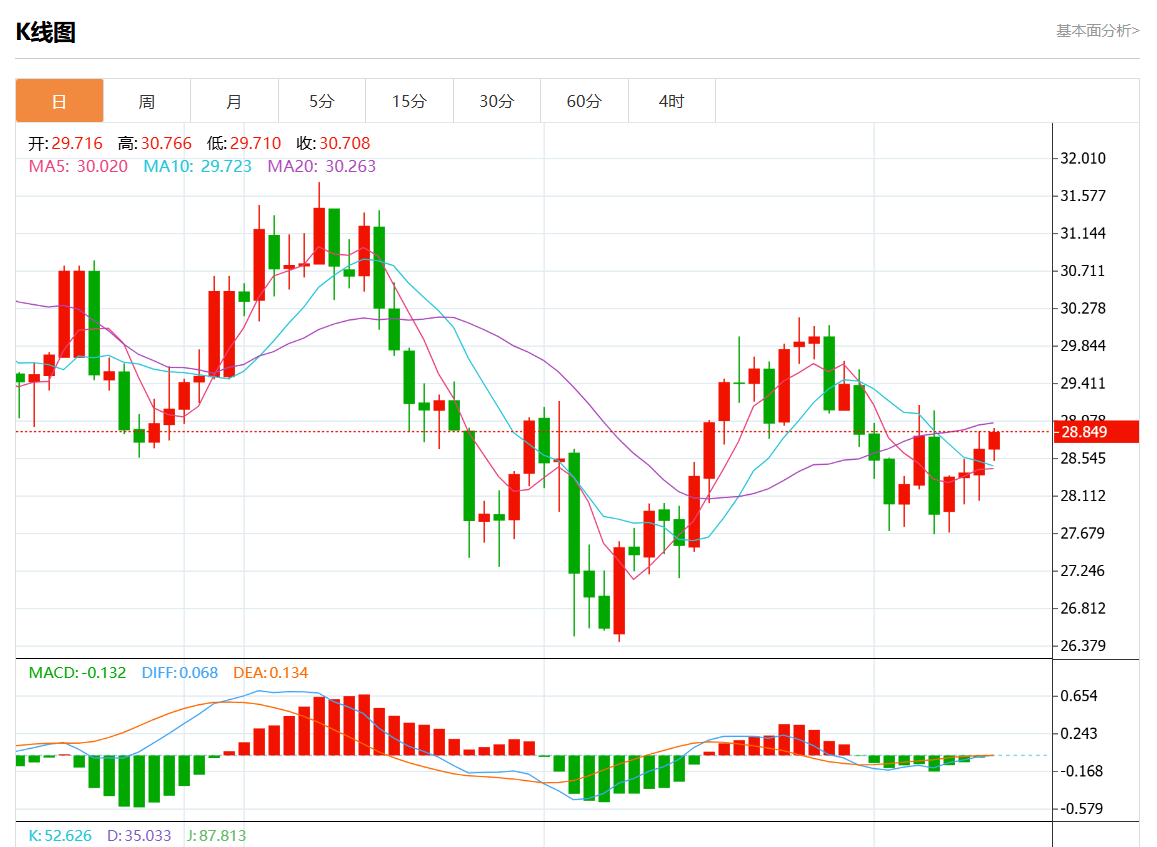Screen dimensions: 1157x847
Task: Click the 27.679 price axis label
Action: [1082, 533]
